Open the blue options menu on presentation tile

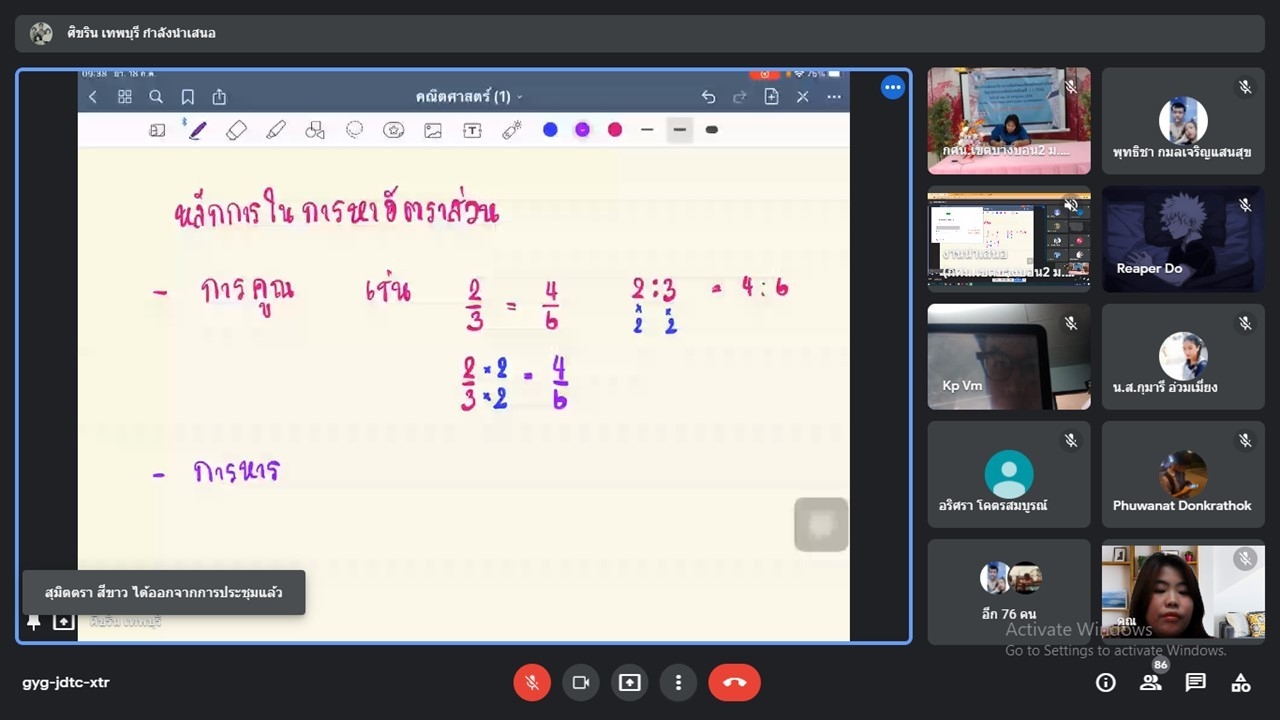(x=893, y=88)
